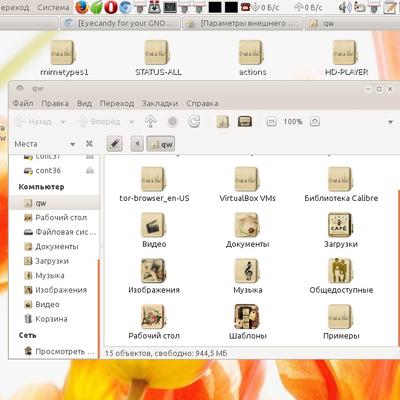Select qw in the Places sidebar
Screen dimensions: 400x400
[x=54, y=203]
